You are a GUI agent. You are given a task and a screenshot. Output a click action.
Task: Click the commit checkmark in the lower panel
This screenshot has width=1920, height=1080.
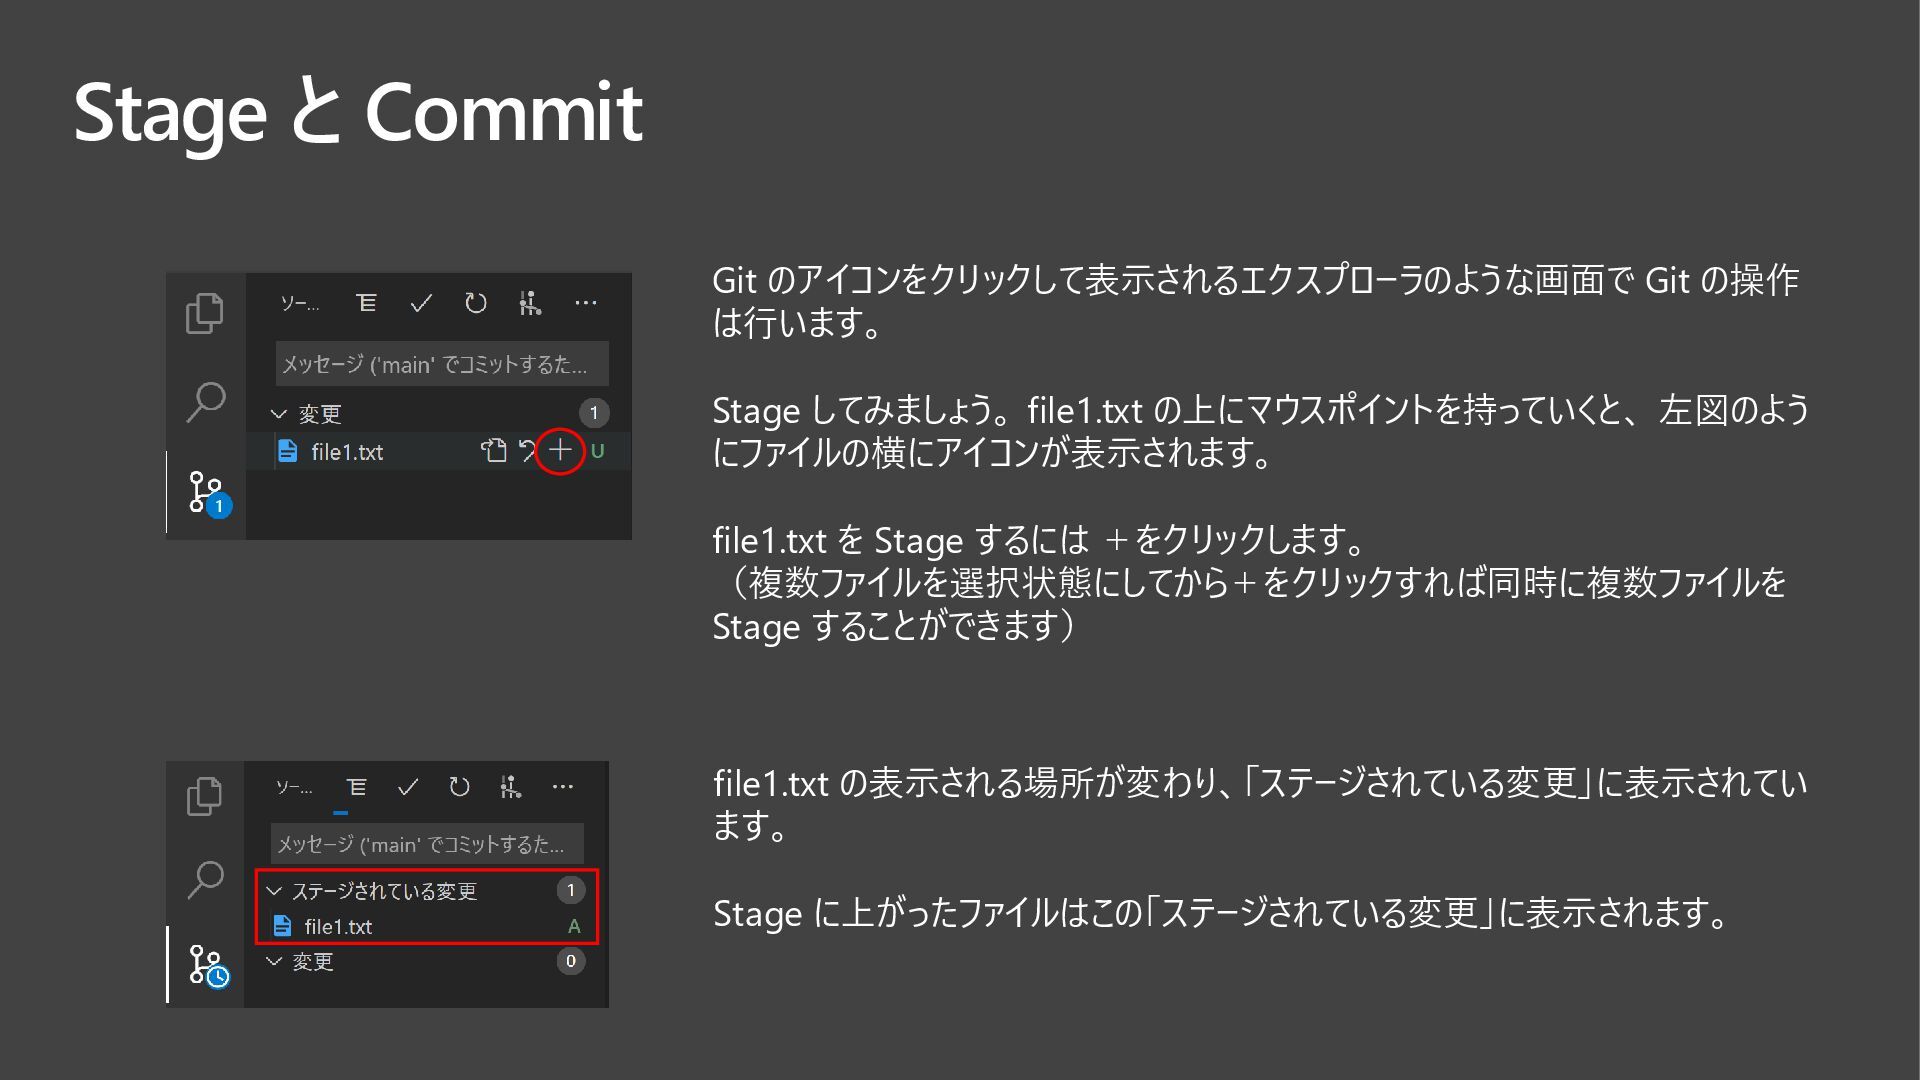[x=407, y=787]
